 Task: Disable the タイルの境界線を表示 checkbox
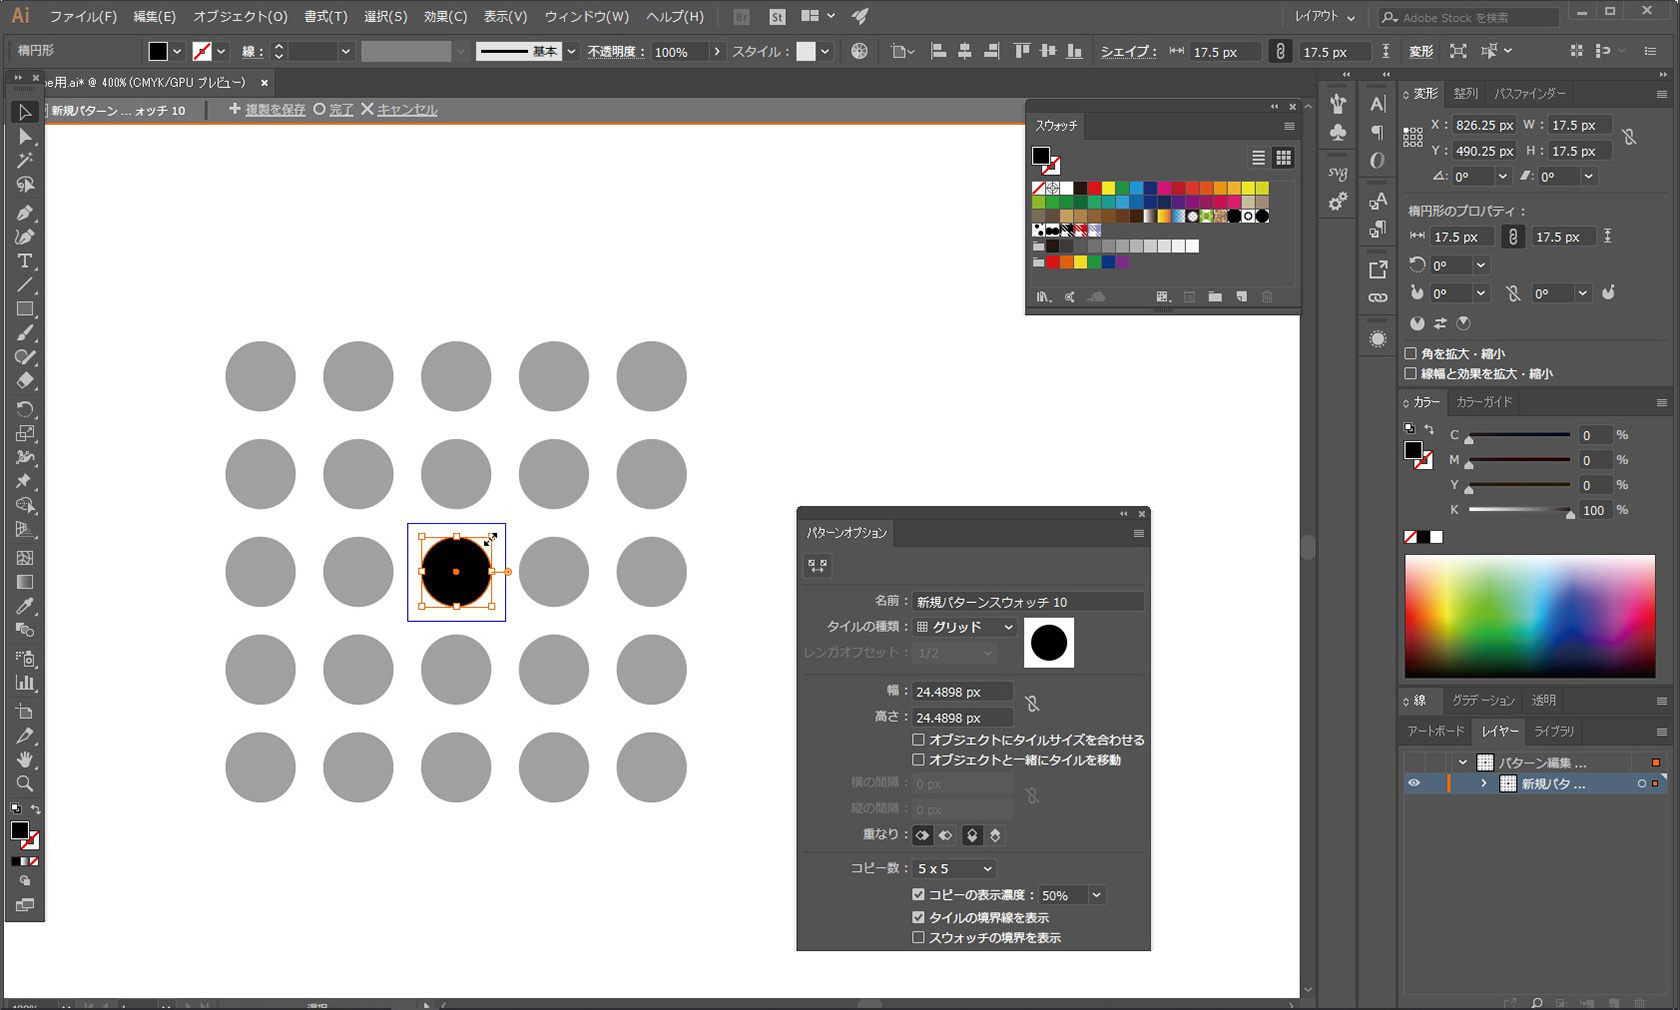918,917
